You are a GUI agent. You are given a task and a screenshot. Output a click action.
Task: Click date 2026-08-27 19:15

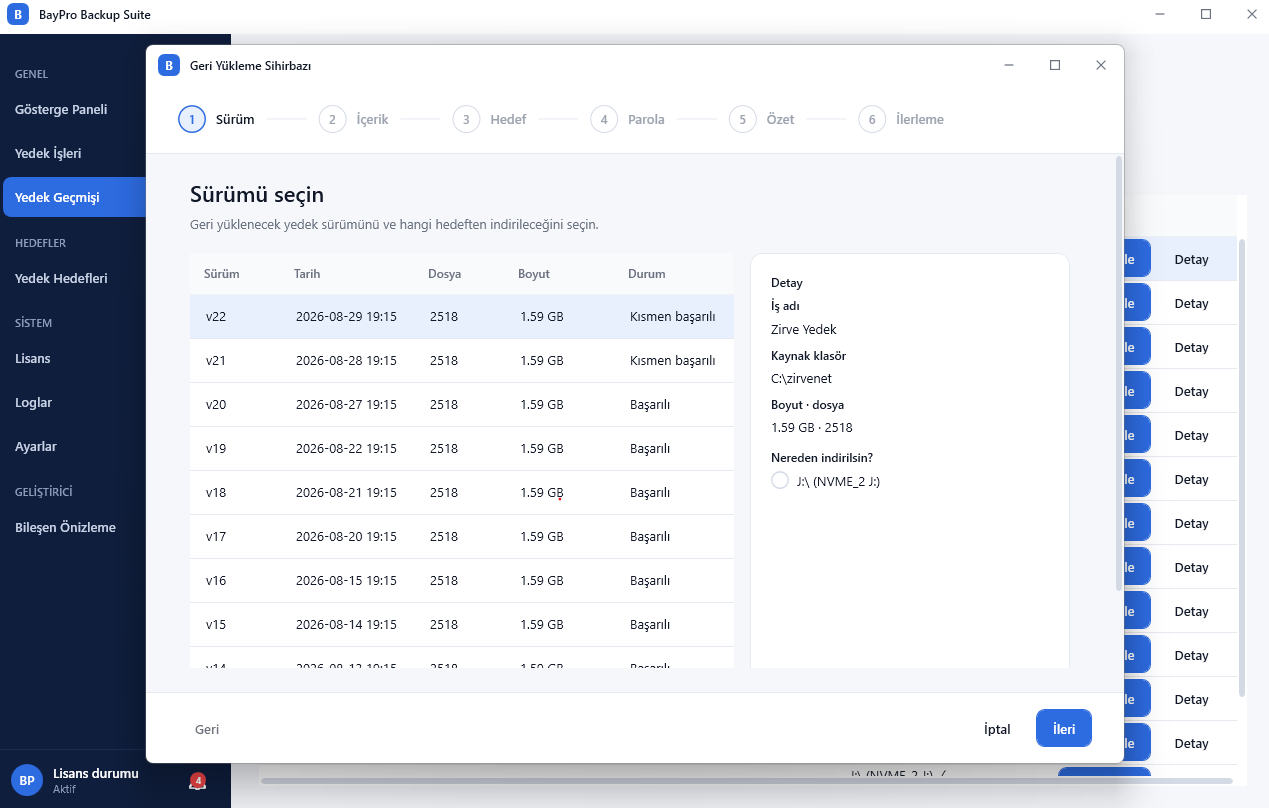click(346, 405)
